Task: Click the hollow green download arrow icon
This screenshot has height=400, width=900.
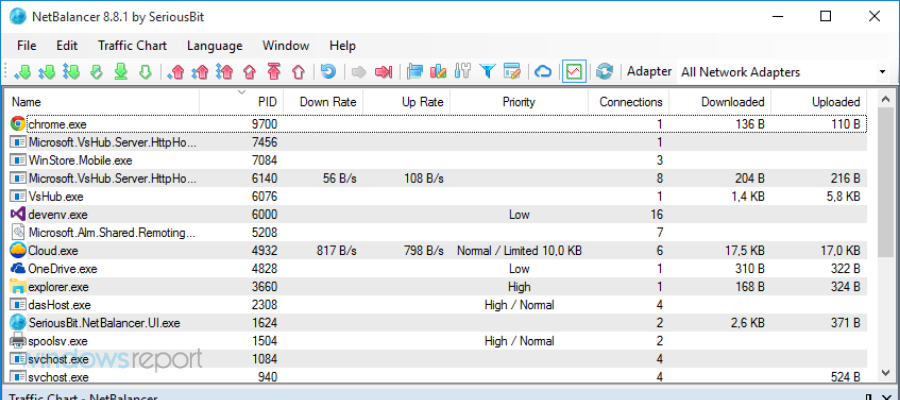Action: (145, 72)
